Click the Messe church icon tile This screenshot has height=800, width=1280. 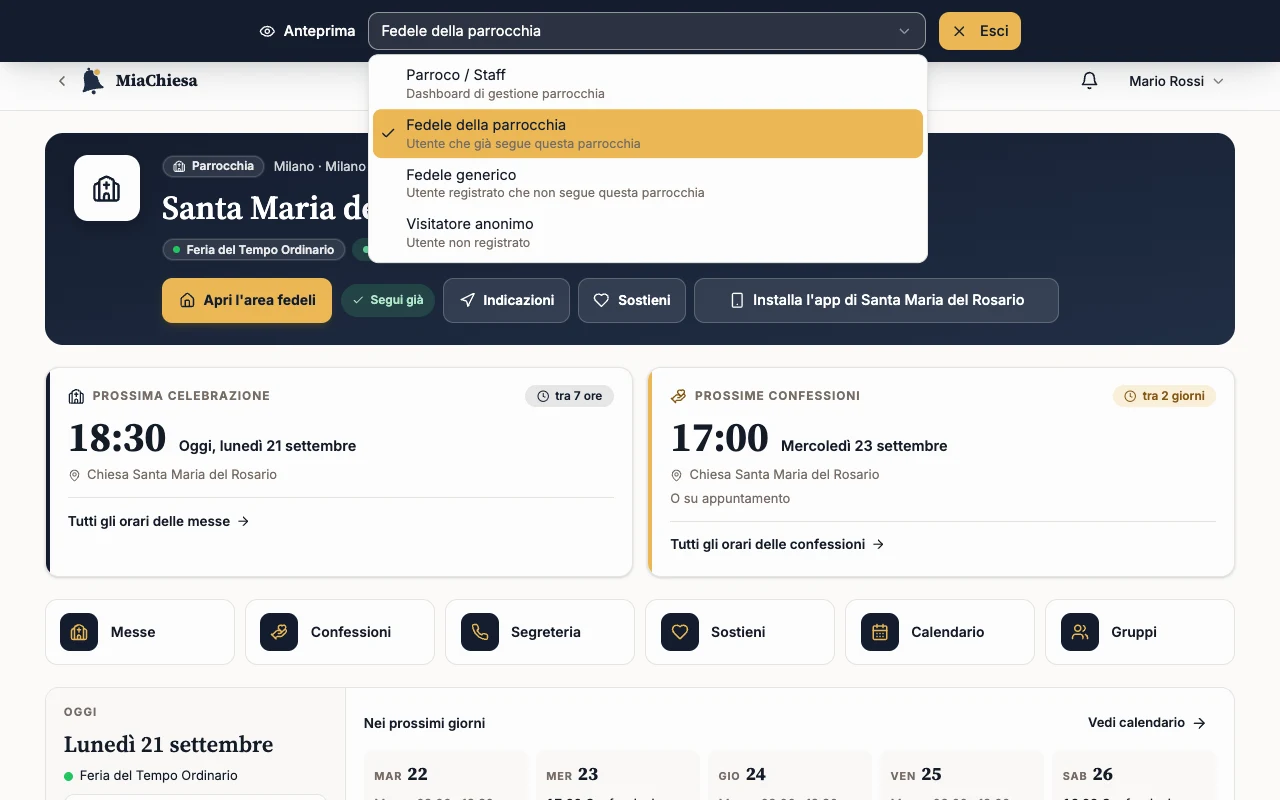(79, 632)
